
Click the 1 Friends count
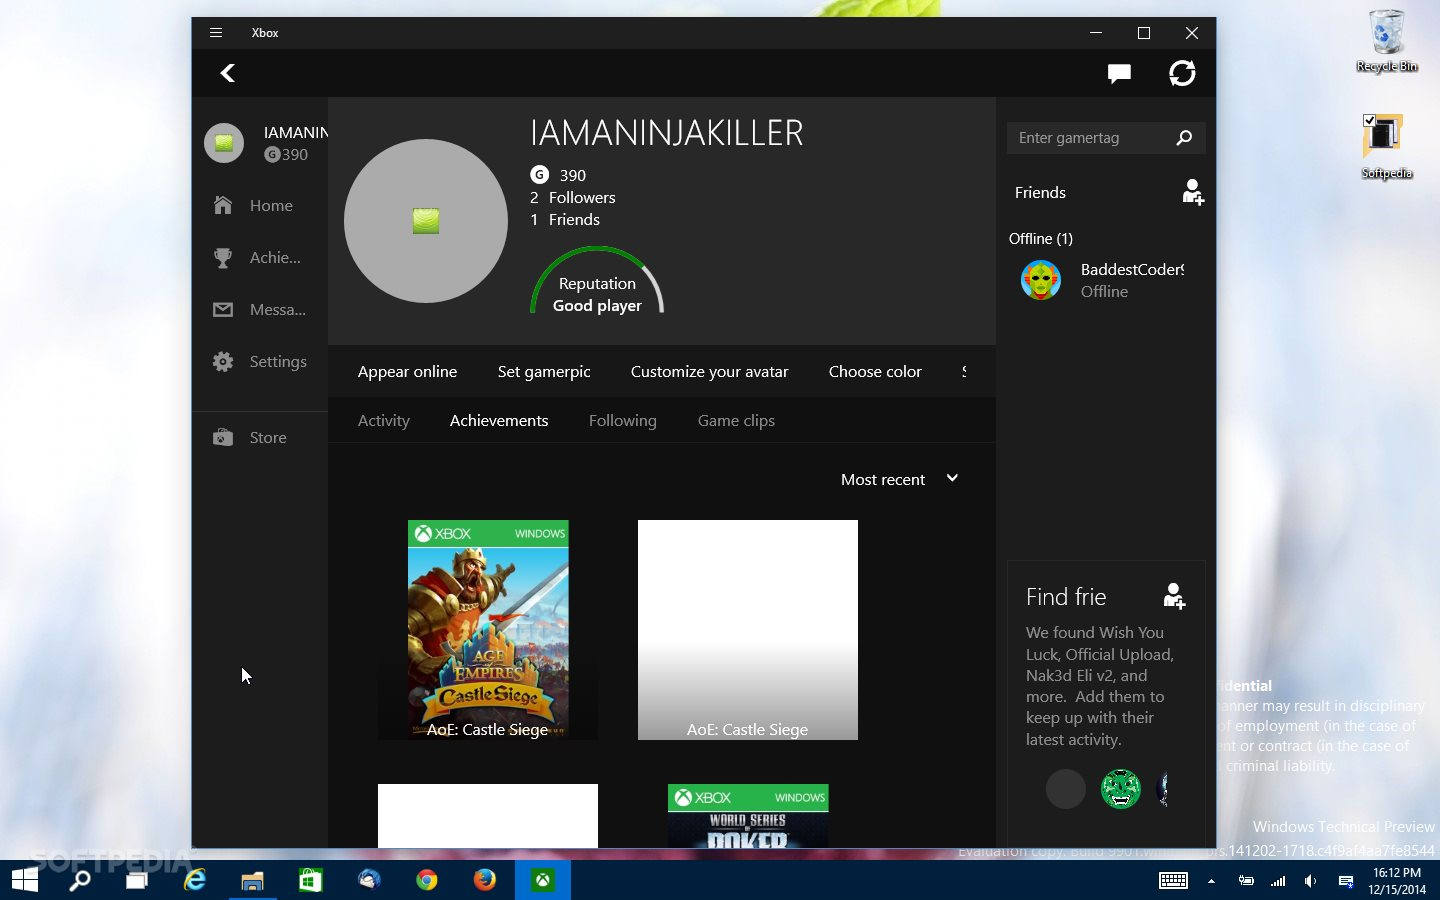pos(565,219)
